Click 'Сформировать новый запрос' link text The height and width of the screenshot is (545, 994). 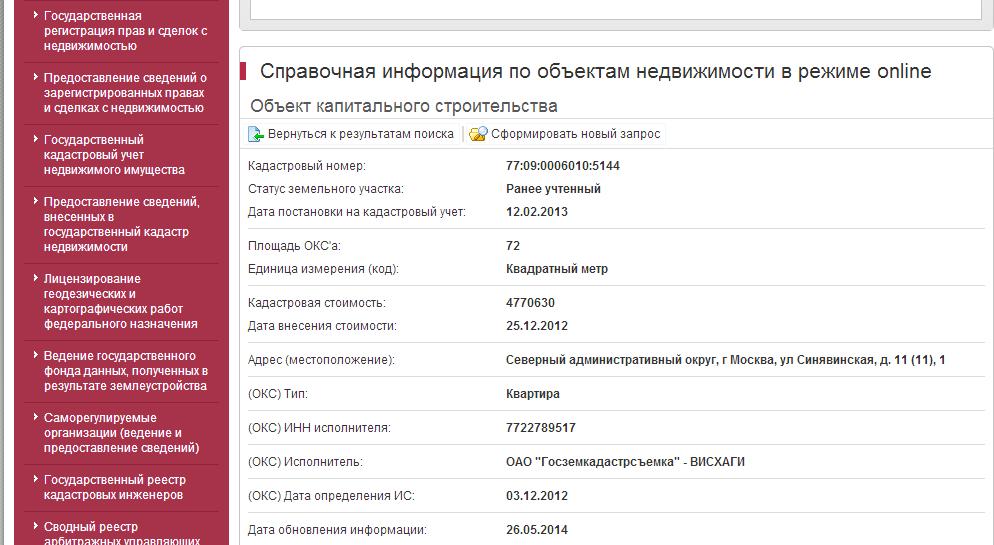[575, 134]
